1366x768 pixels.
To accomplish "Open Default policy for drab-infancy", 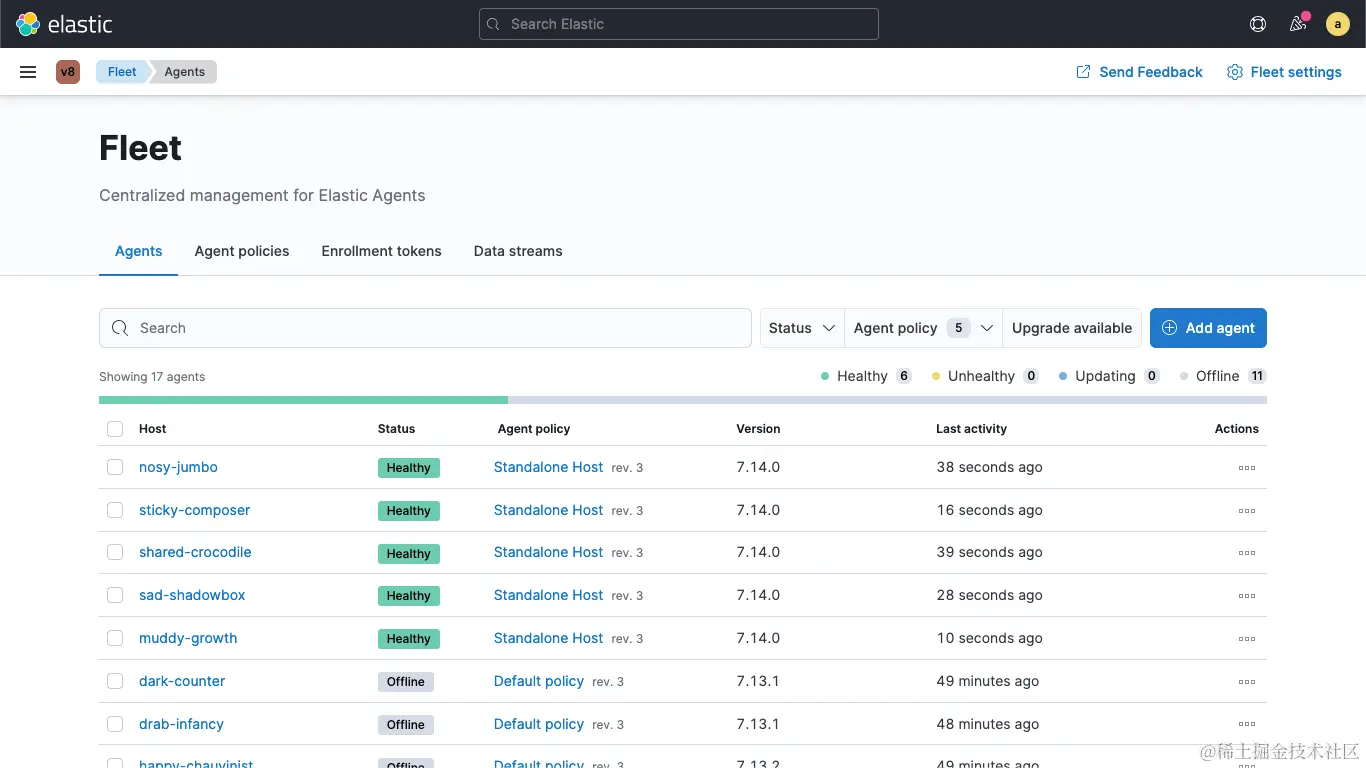I will click(538, 724).
